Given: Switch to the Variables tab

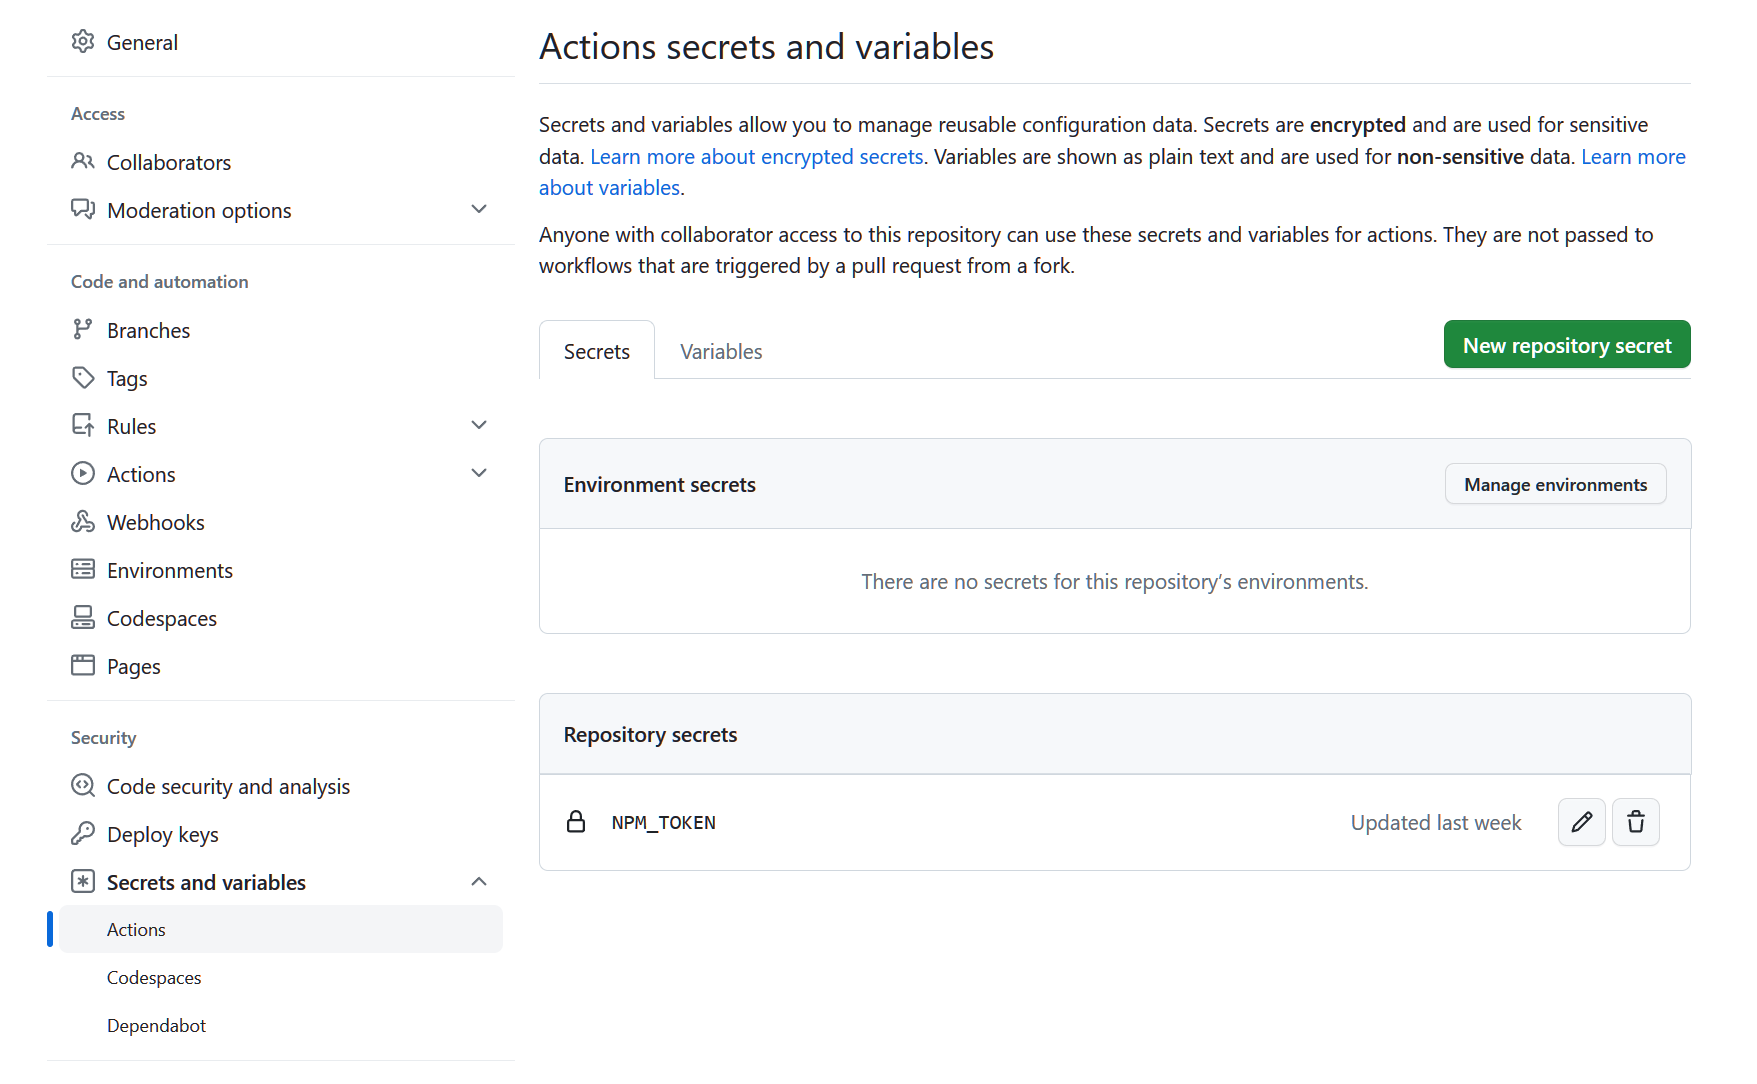Looking at the screenshot, I should (721, 352).
